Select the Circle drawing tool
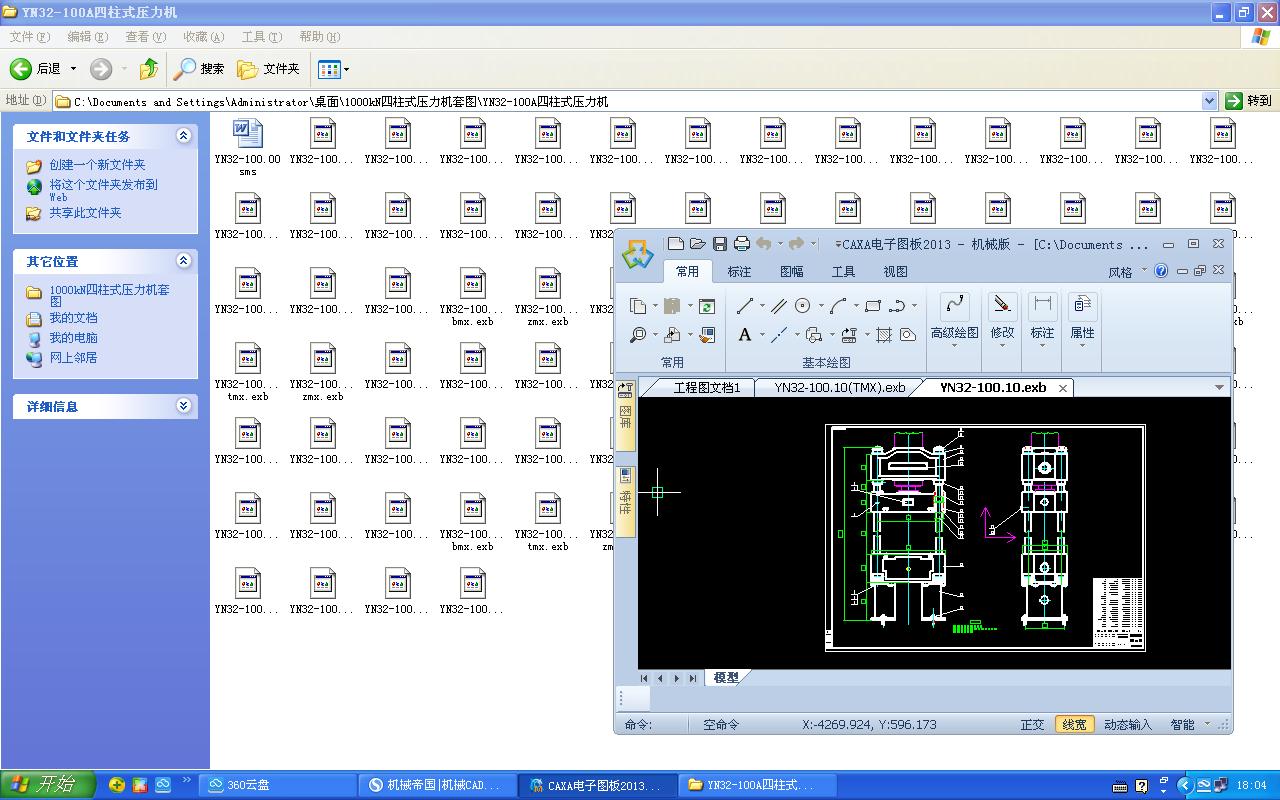This screenshot has width=1280, height=800. tap(802, 306)
